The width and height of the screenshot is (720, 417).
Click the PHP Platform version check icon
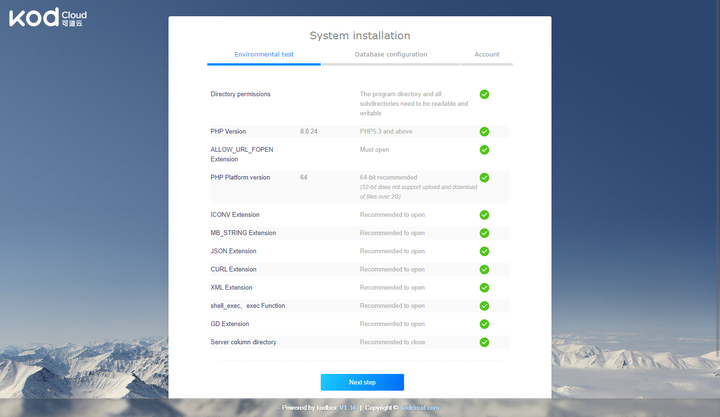[484, 177]
